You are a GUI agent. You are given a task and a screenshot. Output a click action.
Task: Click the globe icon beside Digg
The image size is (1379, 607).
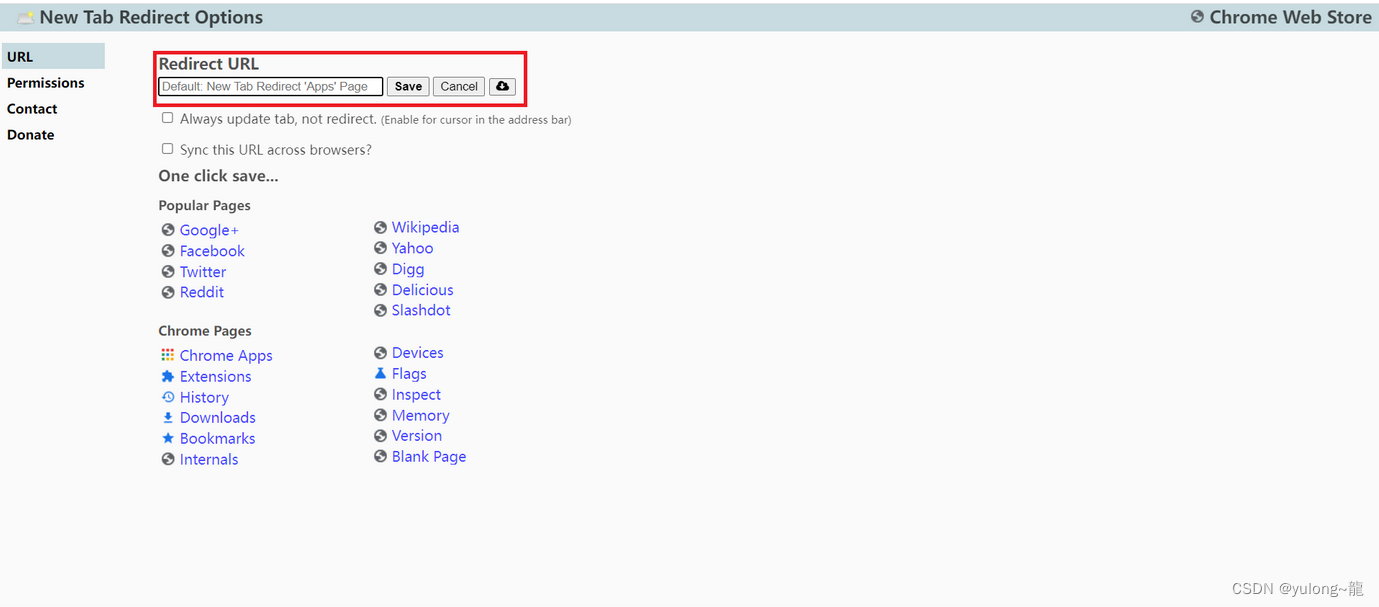click(380, 269)
